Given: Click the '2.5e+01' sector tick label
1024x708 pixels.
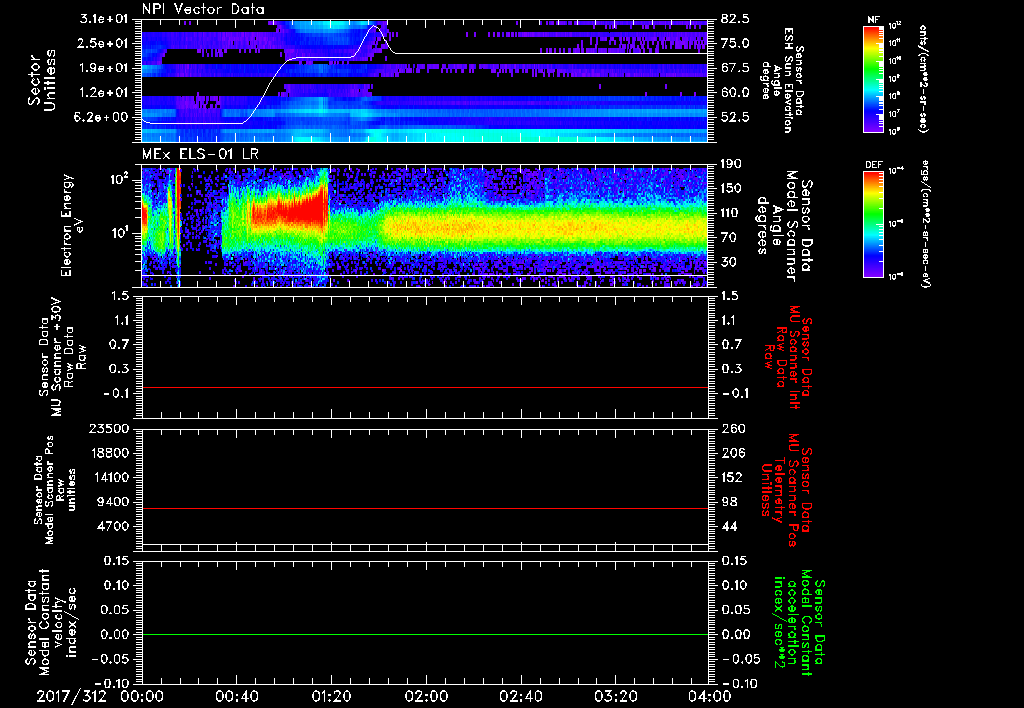Looking at the screenshot, I should pyautogui.click(x=104, y=43).
